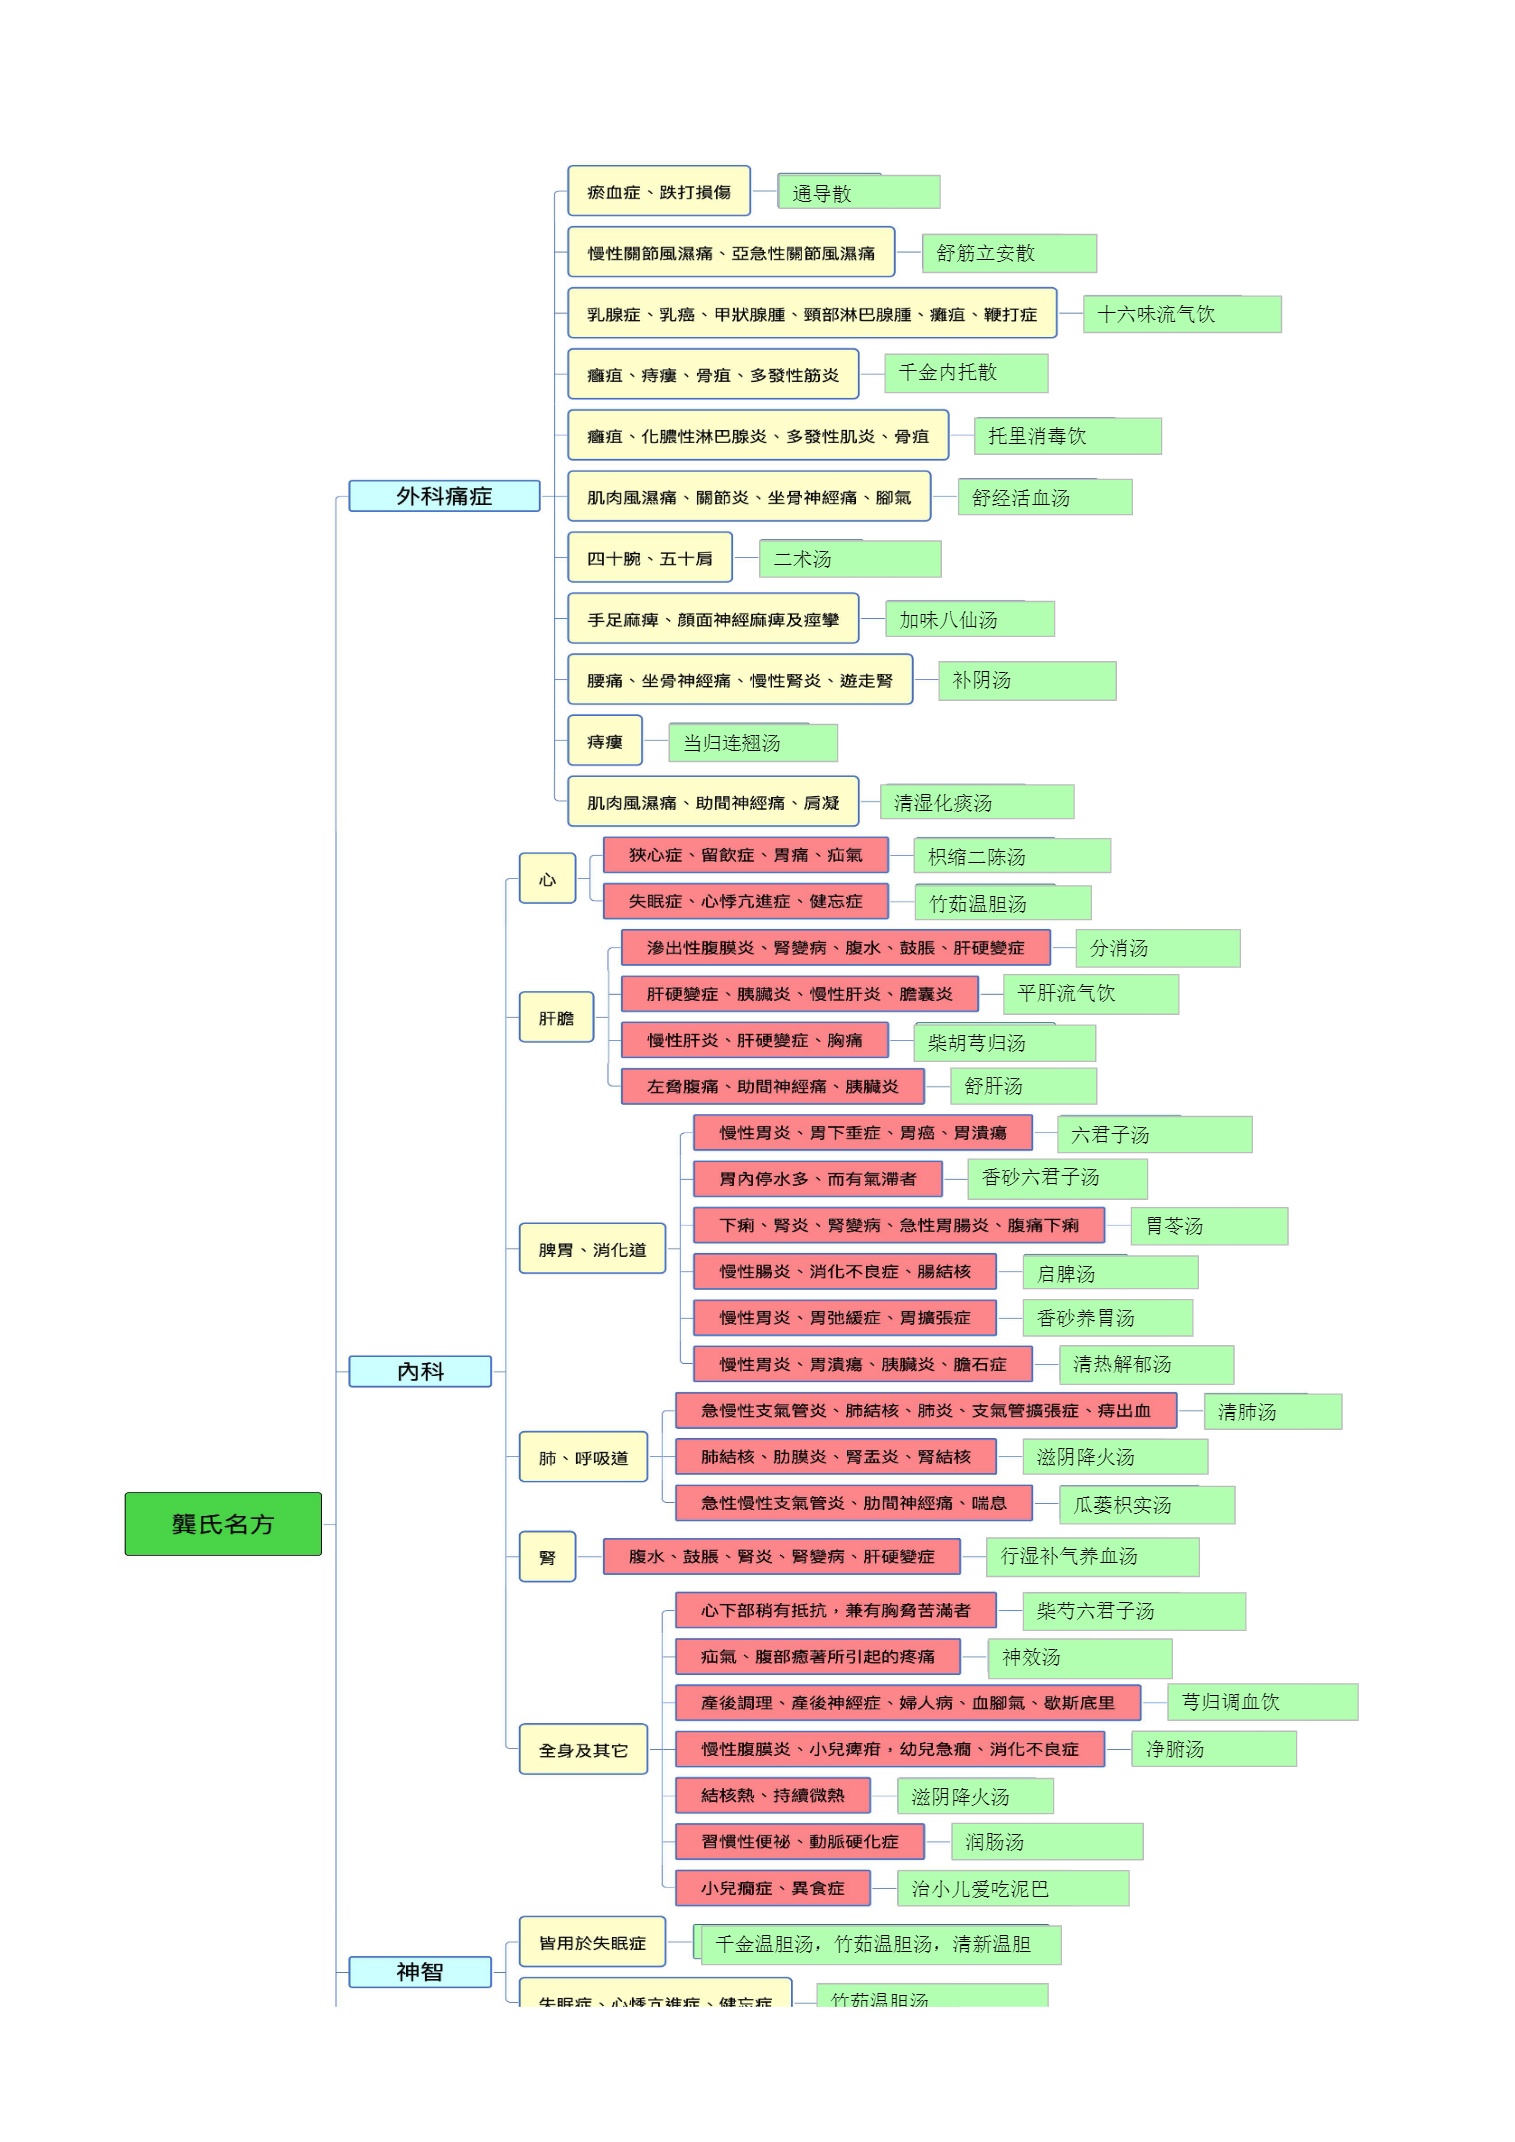Select the 瘀血症、跌打損傷 node
1515x2142 pixels.
coord(659,191)
